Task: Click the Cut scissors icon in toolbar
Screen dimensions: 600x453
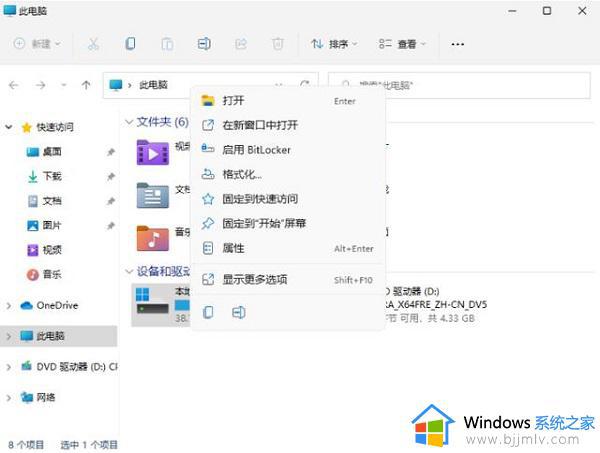Action: [93, 44]
